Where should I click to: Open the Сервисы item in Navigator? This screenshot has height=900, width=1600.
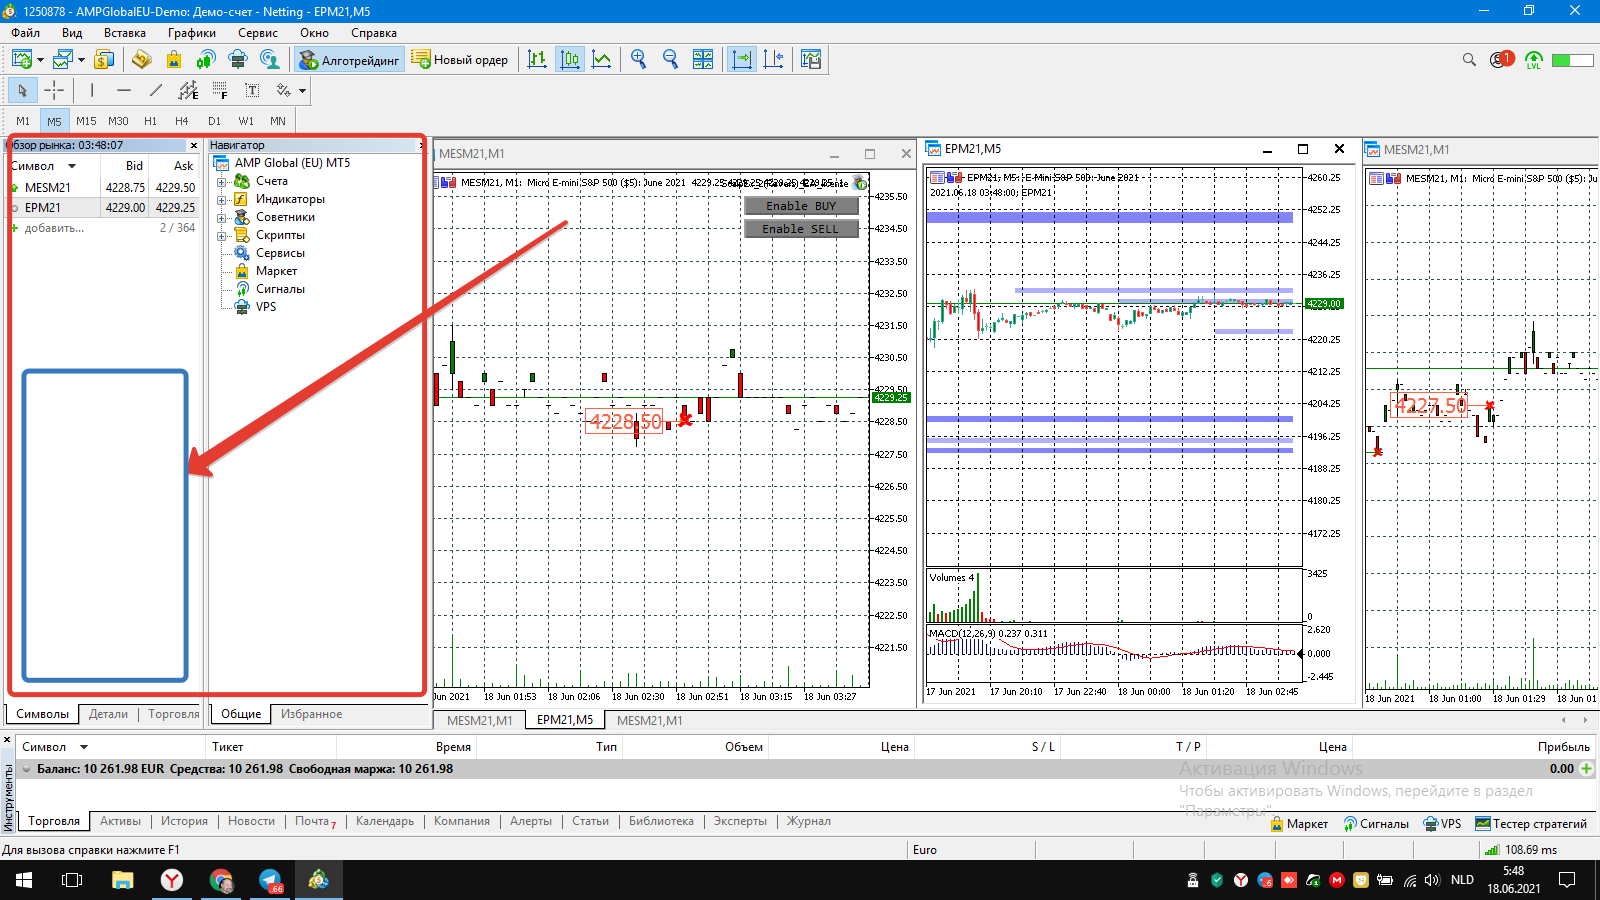coord(280,253)
